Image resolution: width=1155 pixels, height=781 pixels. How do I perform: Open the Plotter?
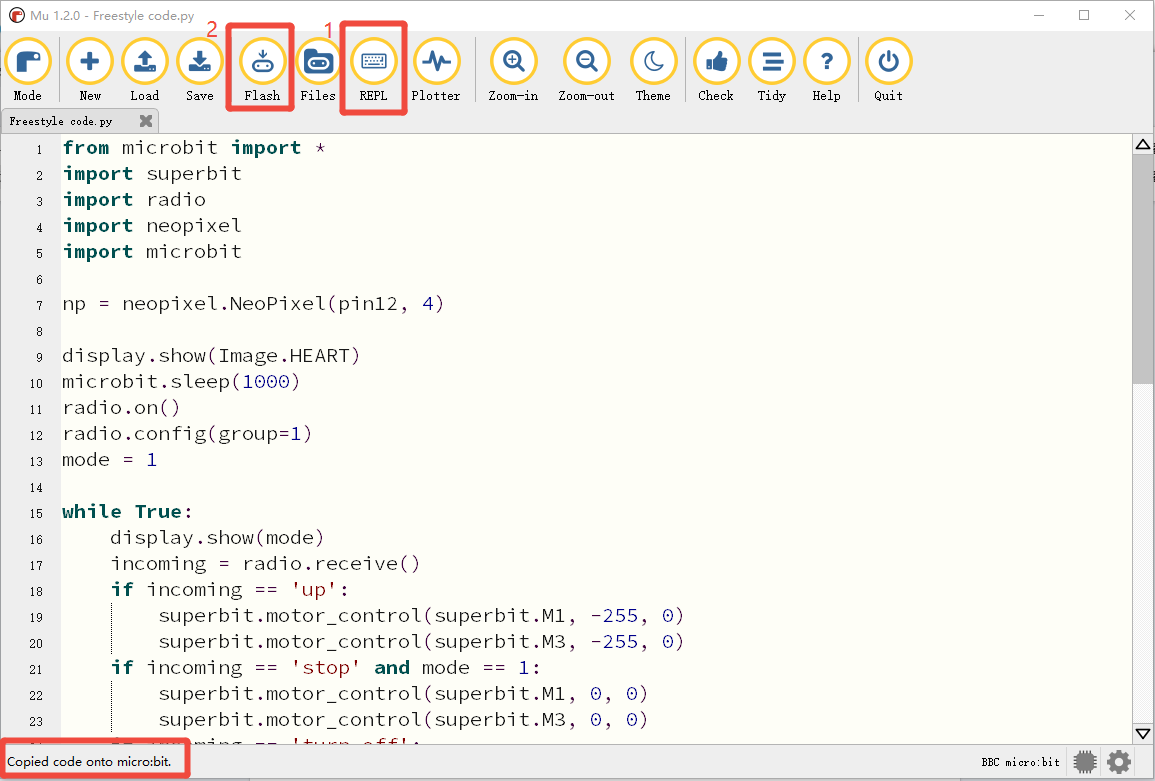point(436,70)
